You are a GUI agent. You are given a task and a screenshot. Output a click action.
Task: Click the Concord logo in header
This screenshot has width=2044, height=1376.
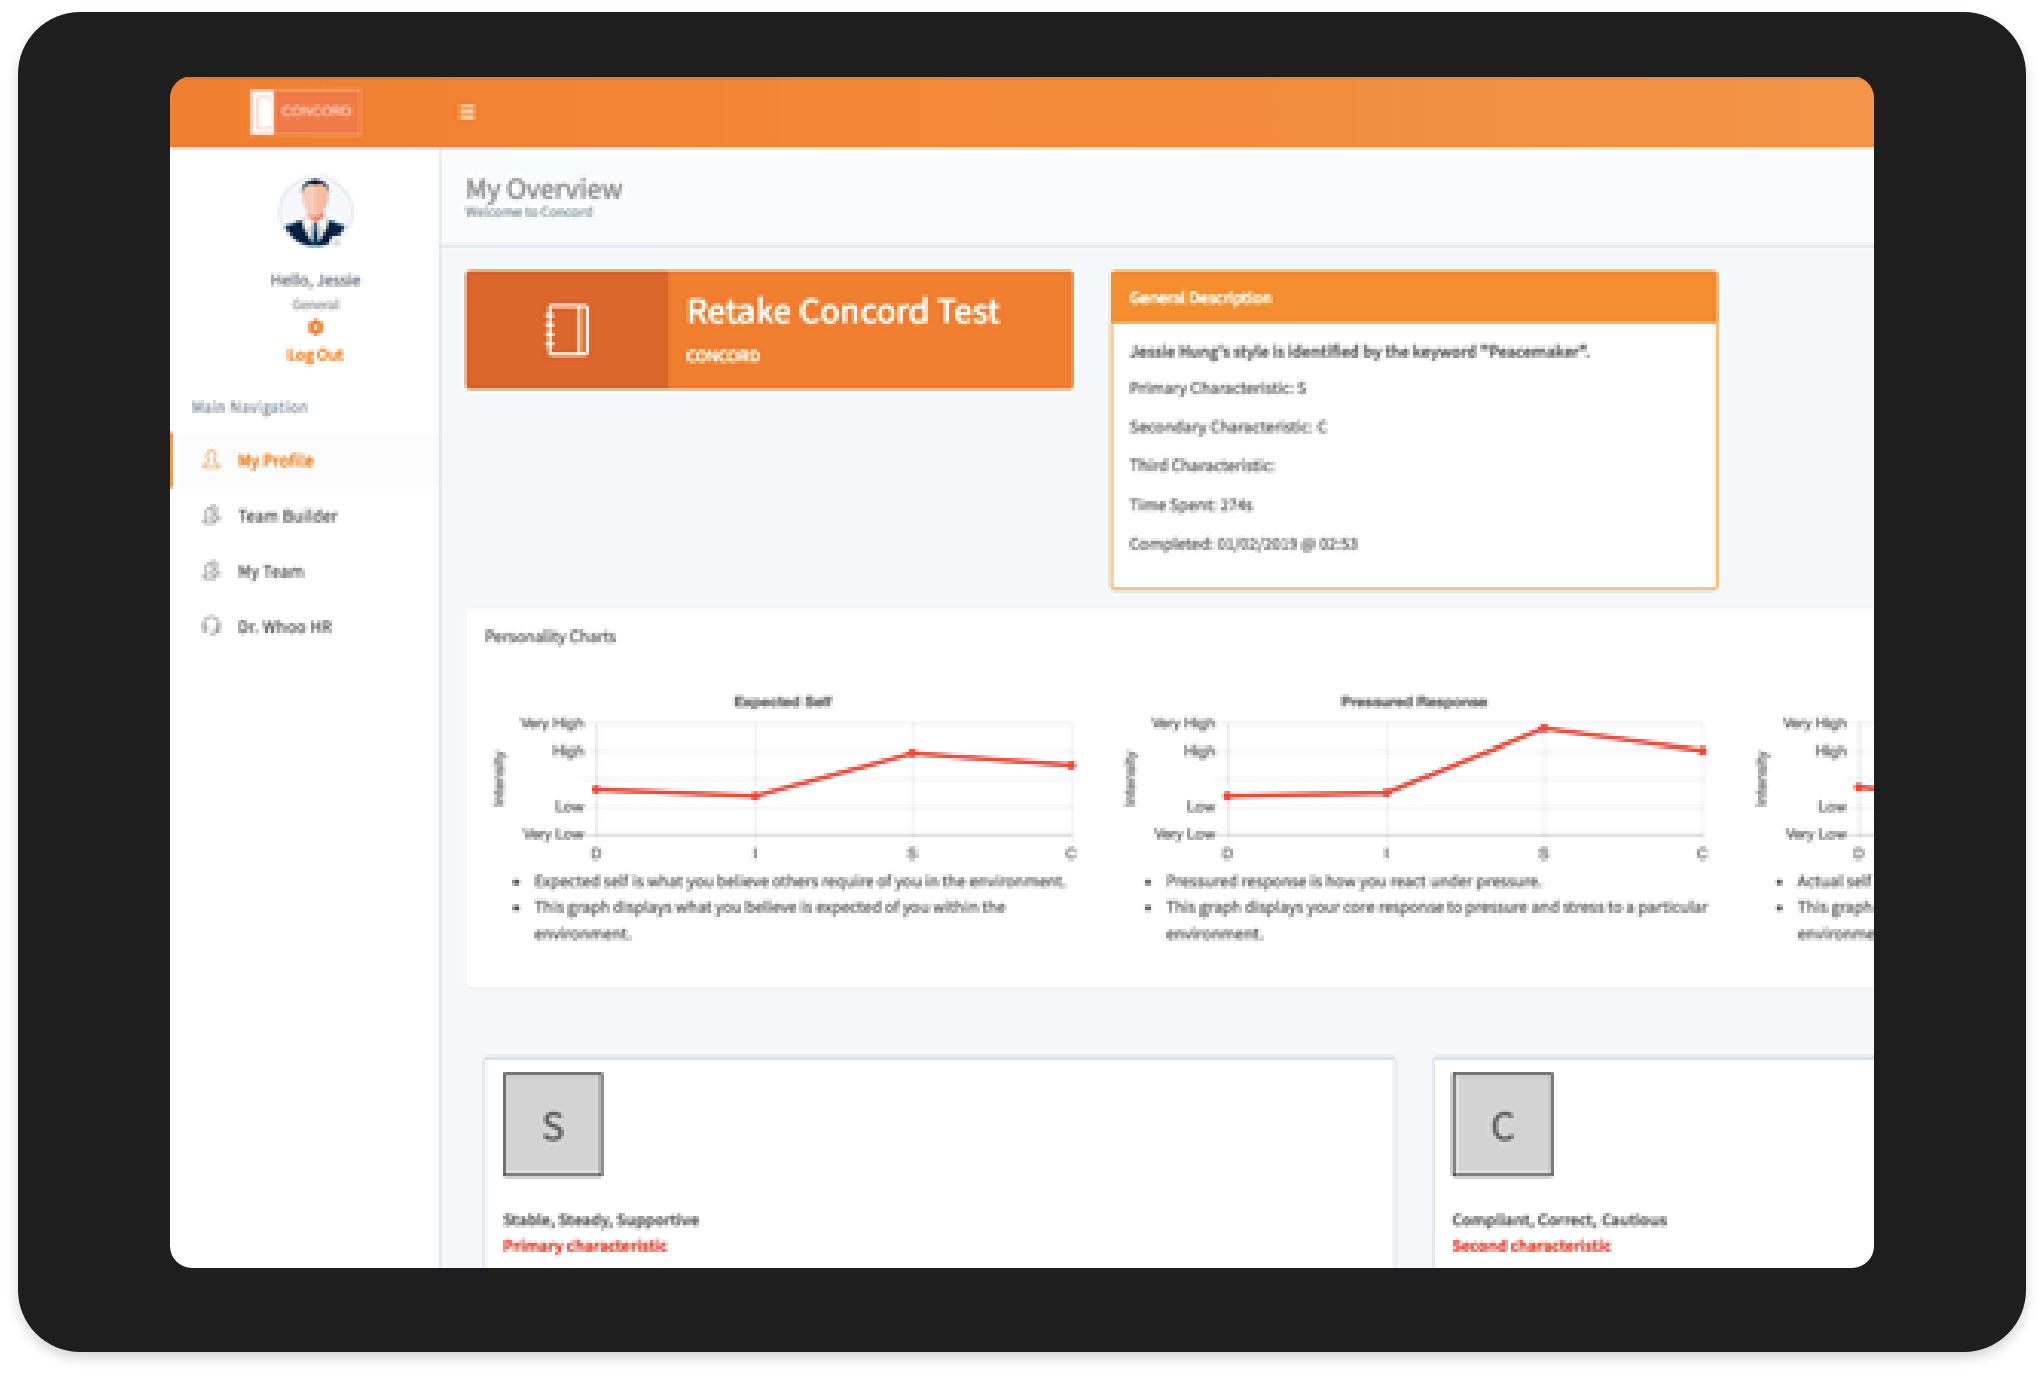[305, 111]
